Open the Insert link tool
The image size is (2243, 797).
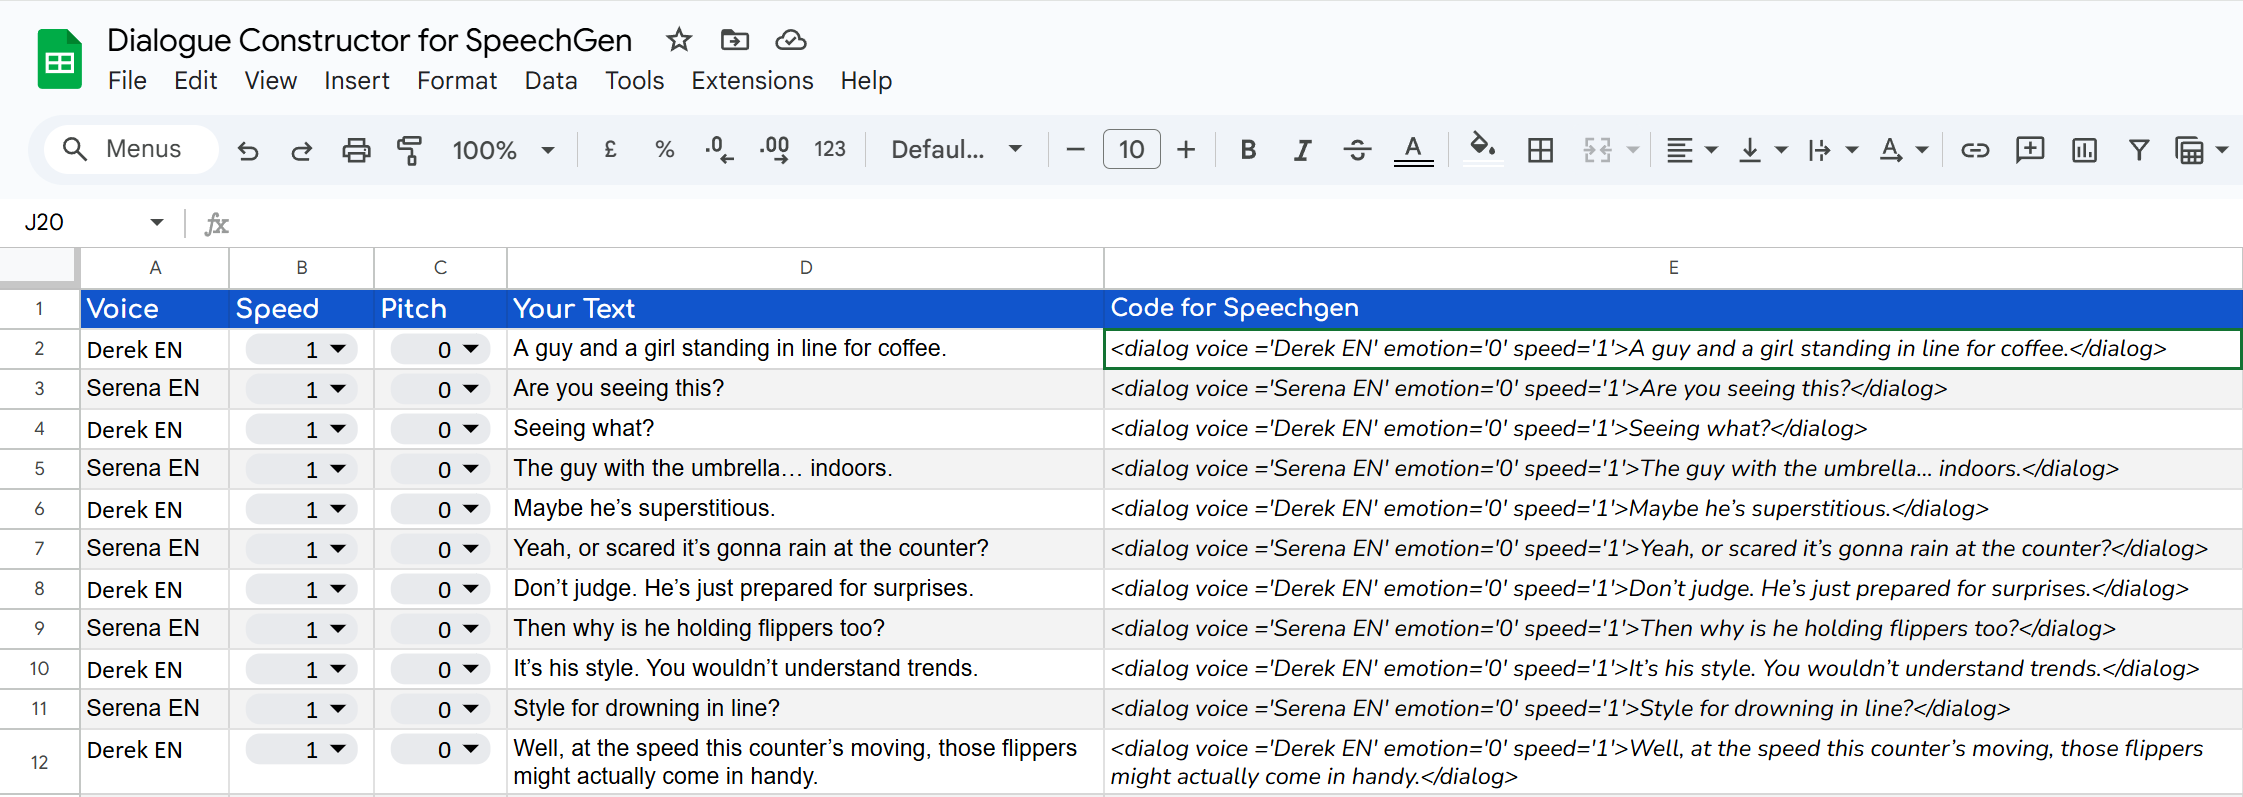1974,150
